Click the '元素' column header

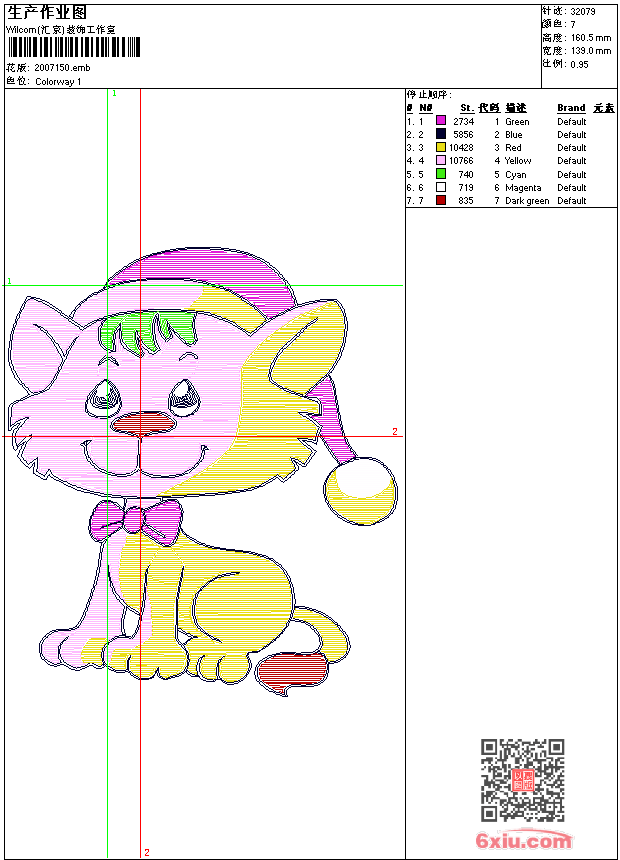click(x=604, y=108)
